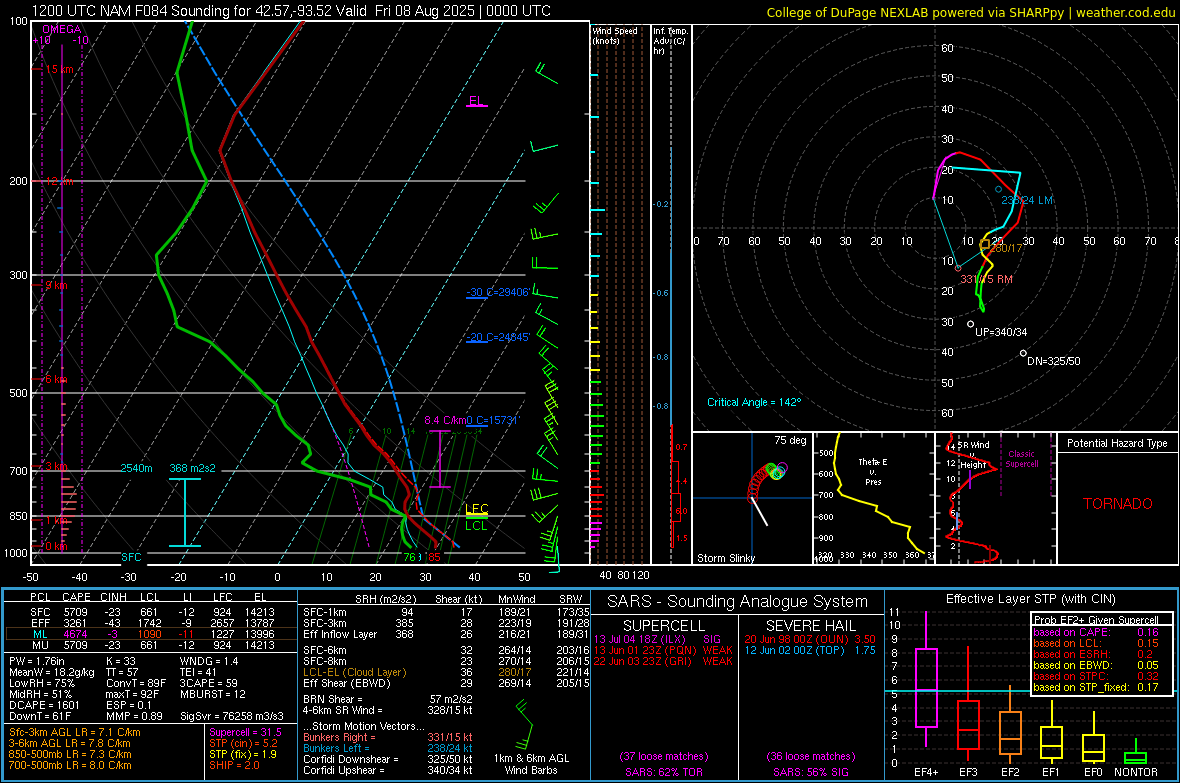Viewport: 1180px width, 783px height.
Task: Click the Inf. Temp. Adv. panel header
Action: point(670,41)
